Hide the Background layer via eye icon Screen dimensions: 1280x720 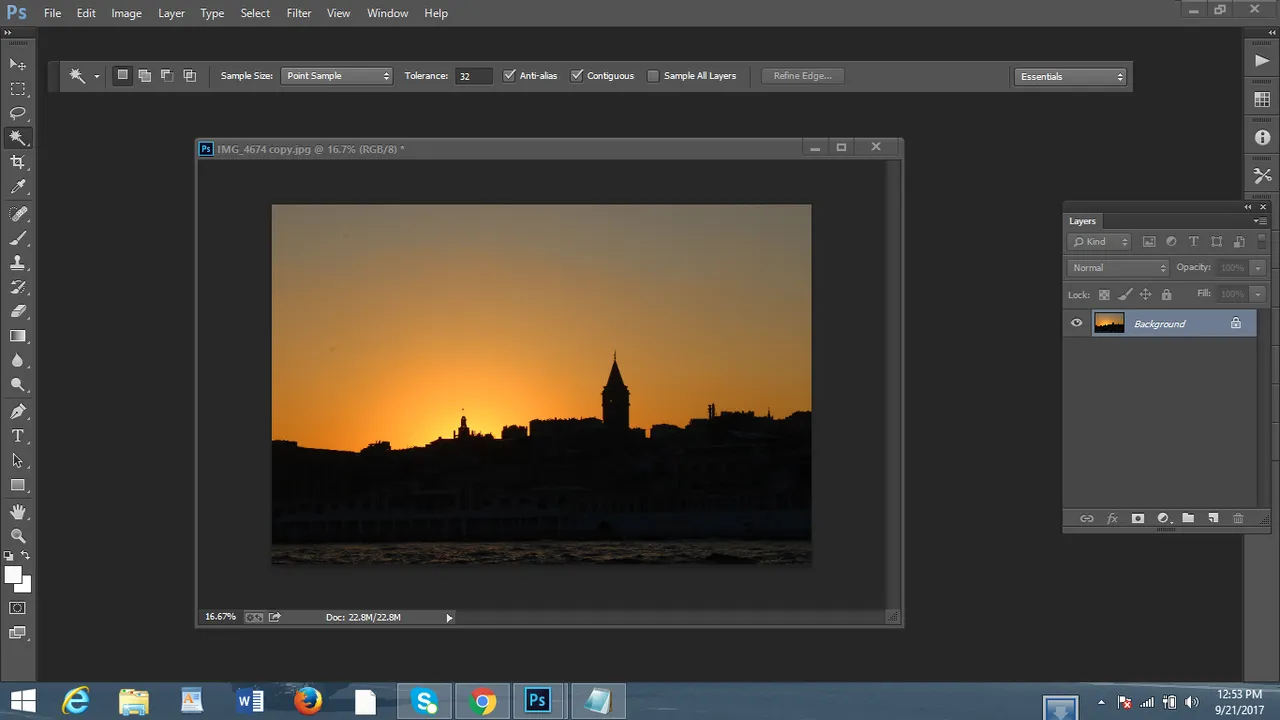(x=1077, y=323)
